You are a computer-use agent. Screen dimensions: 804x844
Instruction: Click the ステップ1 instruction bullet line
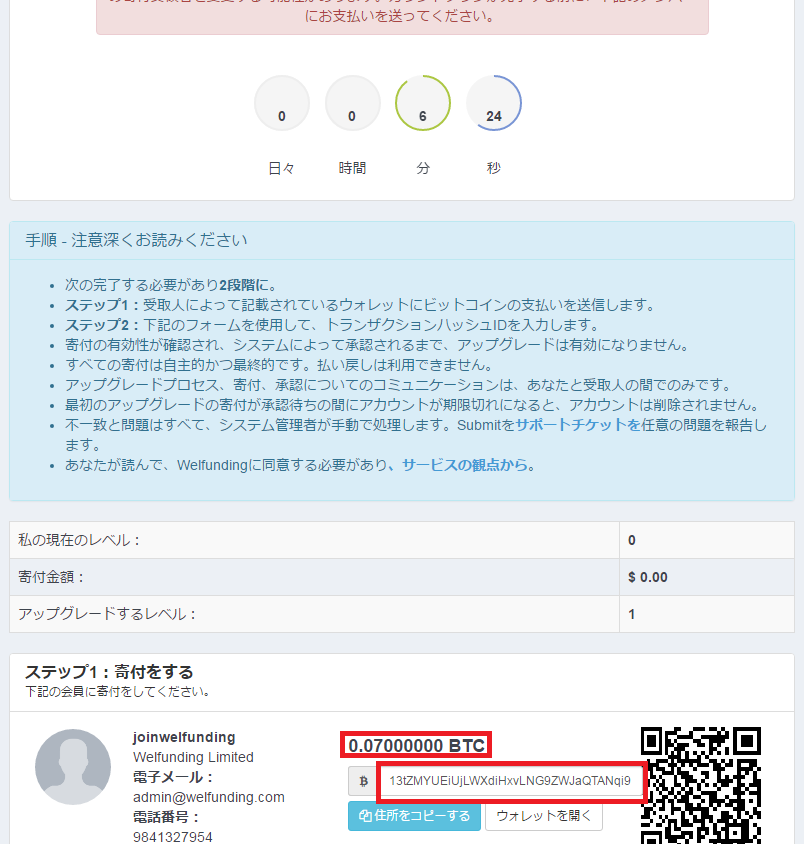tap(360, 305)
